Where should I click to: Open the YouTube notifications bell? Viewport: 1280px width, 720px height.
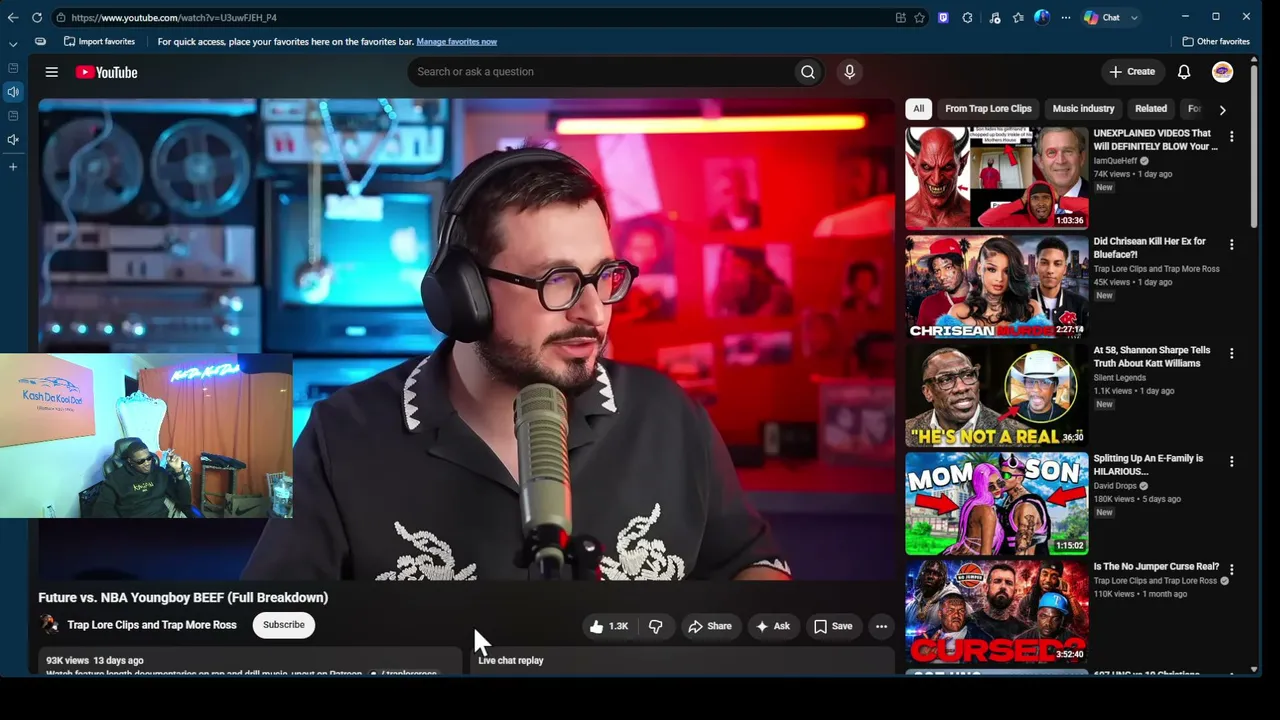[x=1184, y=72]
